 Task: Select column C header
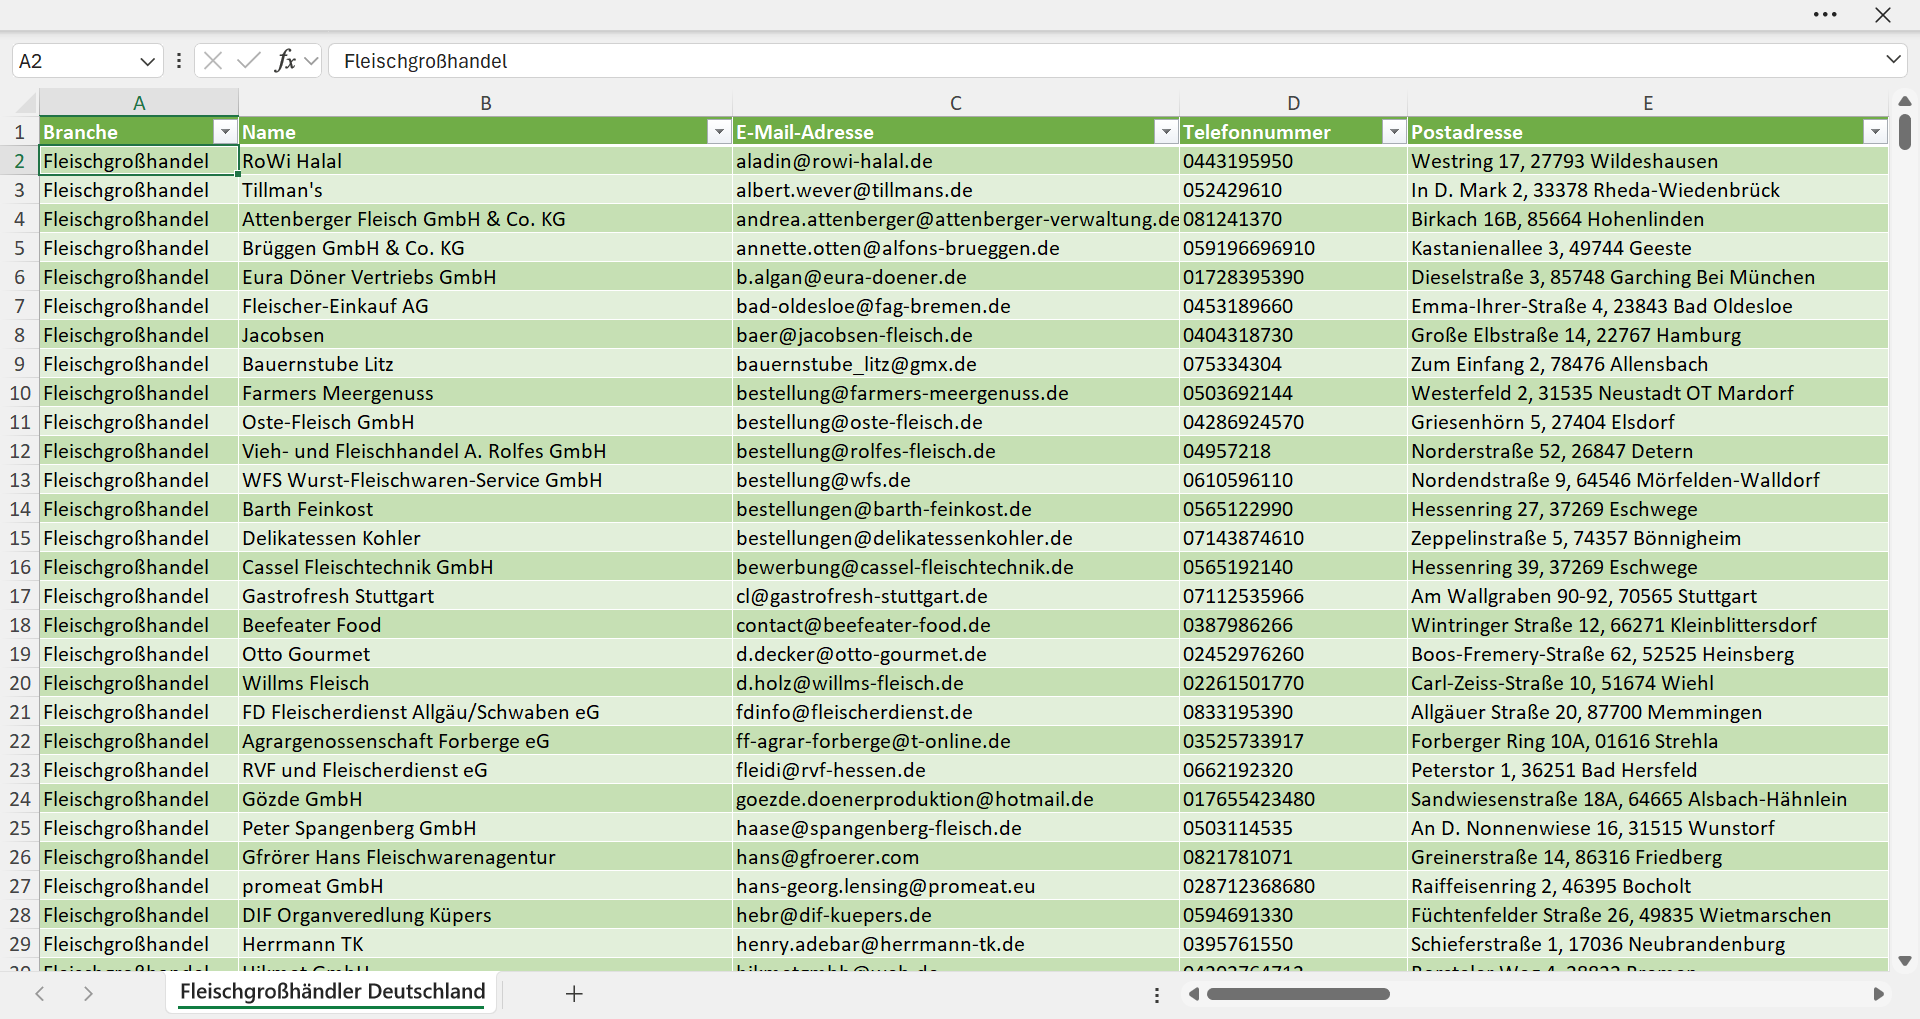coord(956,103)
